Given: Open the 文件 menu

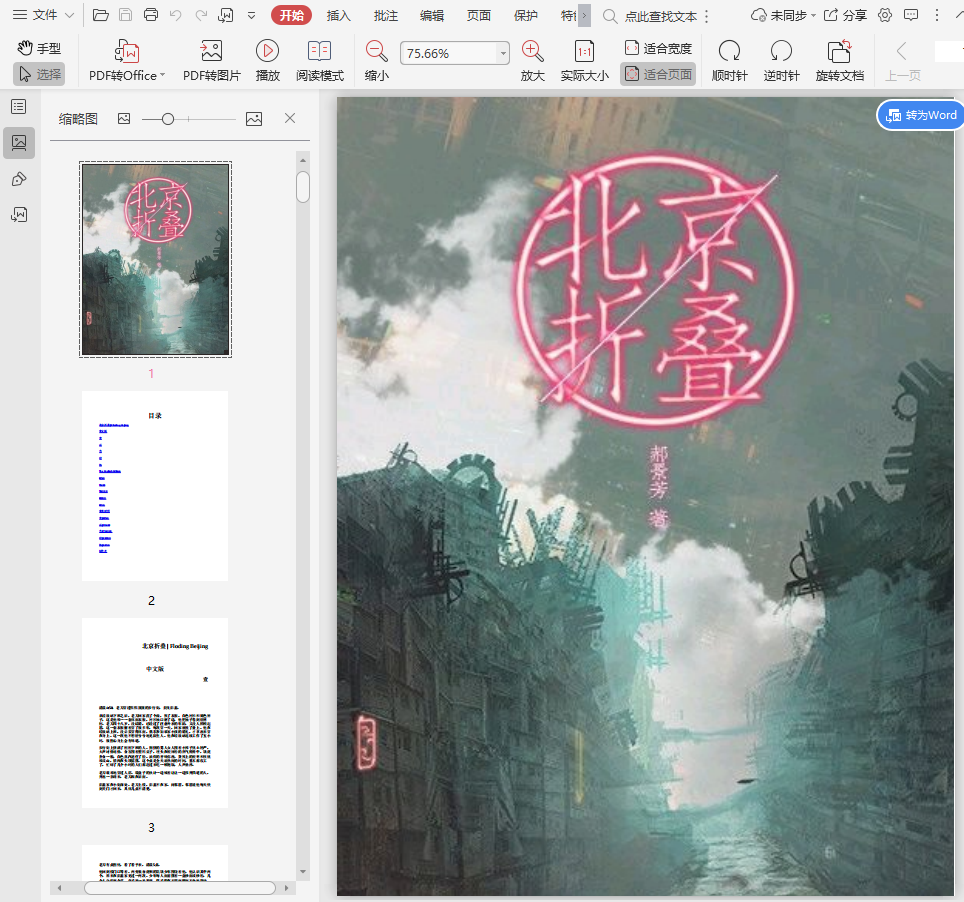Looking at the screenshot, I should tap(36, 15).
